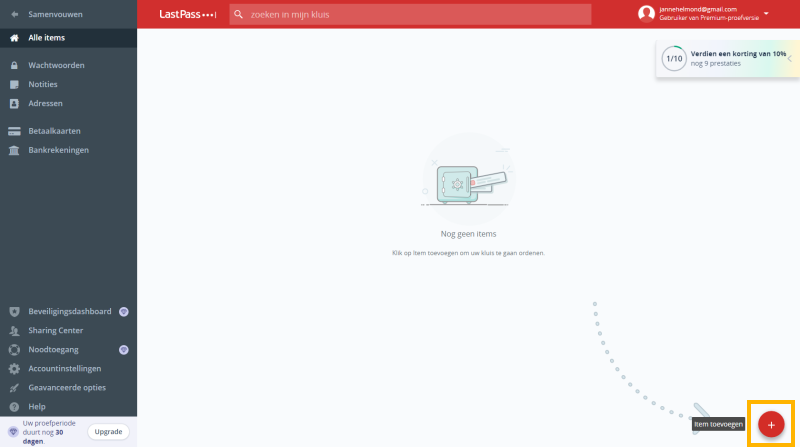This screenshot has height=447, width=800.
Task: Click the red plus add item button
Action: pos(770,425)
